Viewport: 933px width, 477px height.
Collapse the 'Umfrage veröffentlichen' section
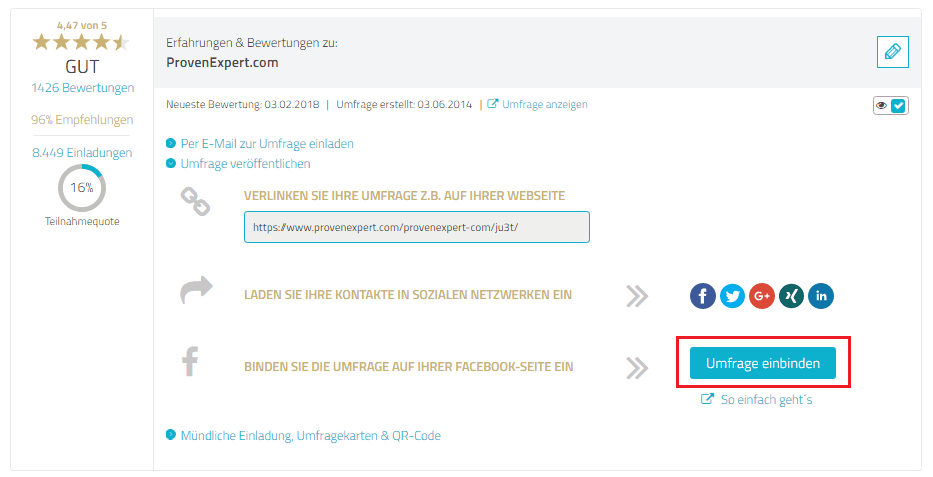coord(245,164)
